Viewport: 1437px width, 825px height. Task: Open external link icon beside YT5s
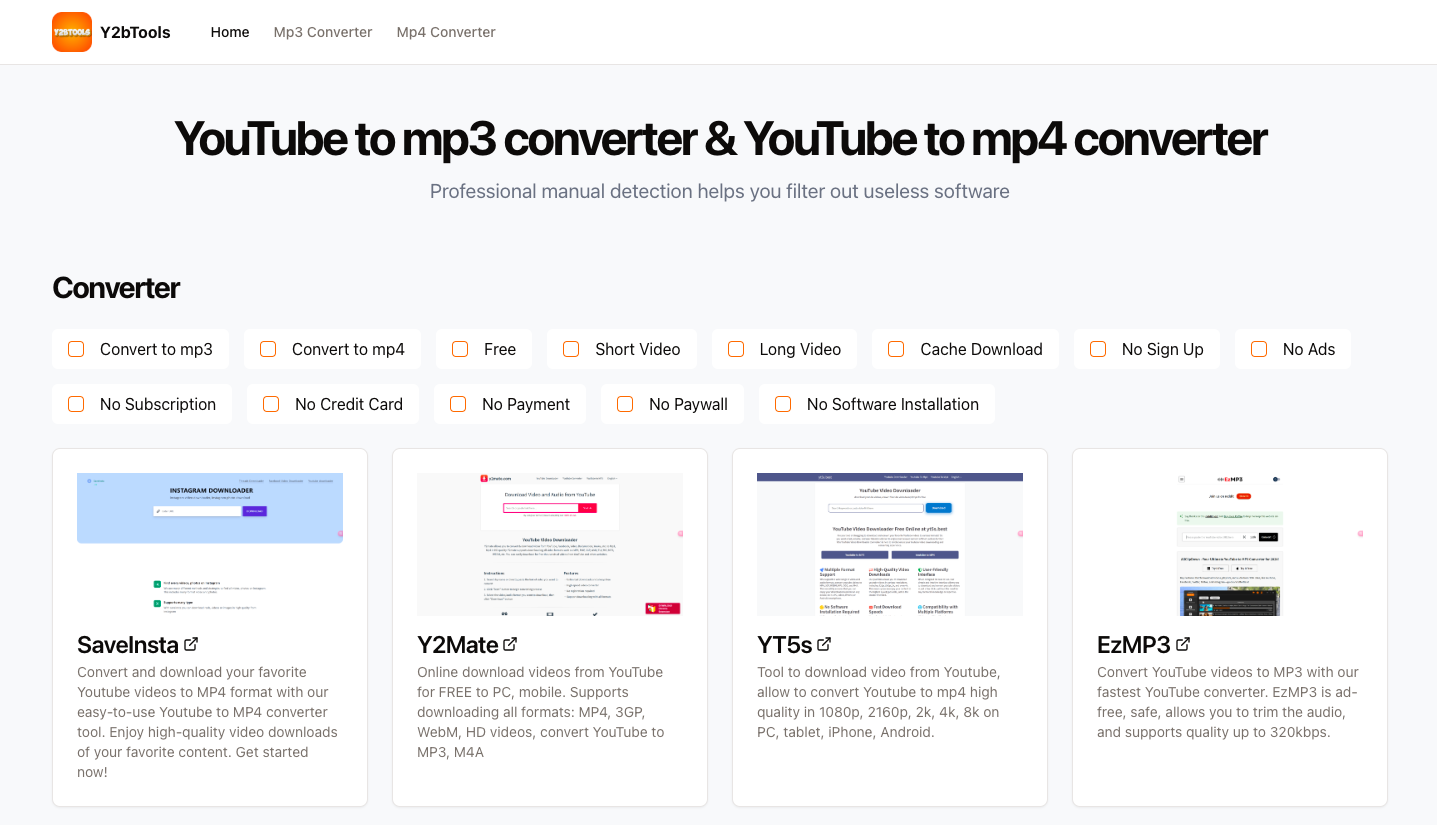(824, 644)
